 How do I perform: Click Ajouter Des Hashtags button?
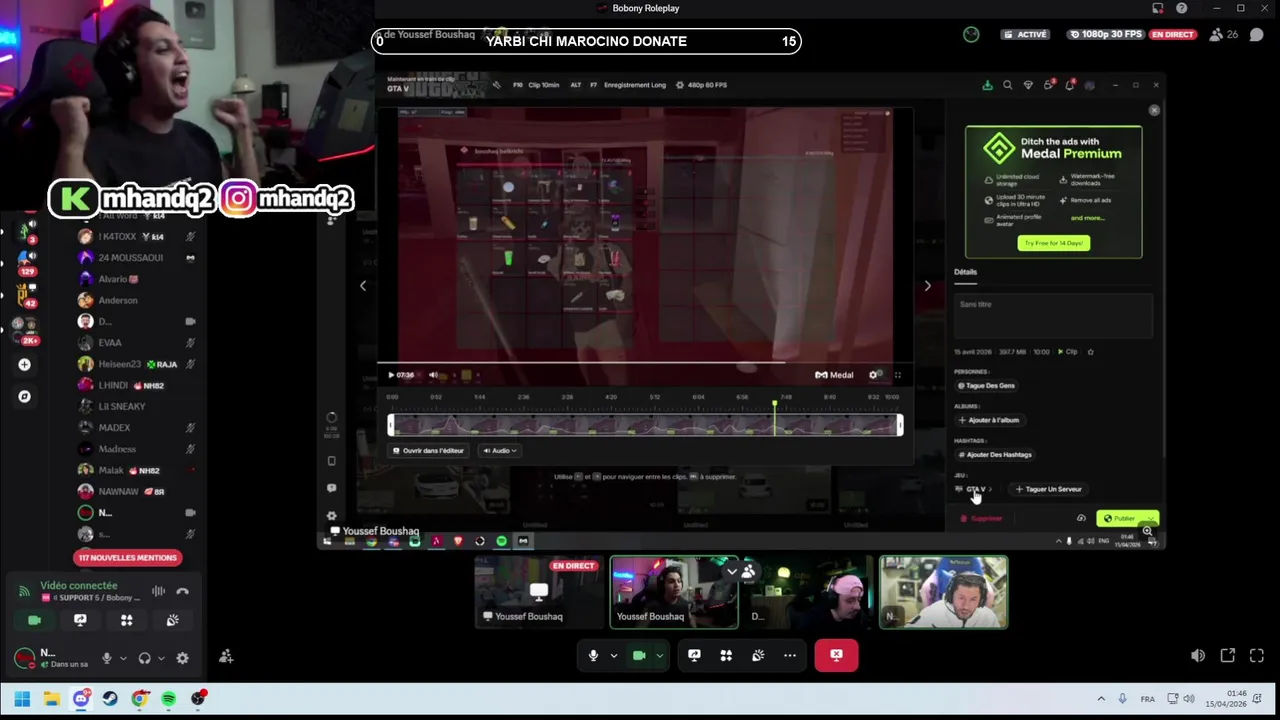[995, 455]
